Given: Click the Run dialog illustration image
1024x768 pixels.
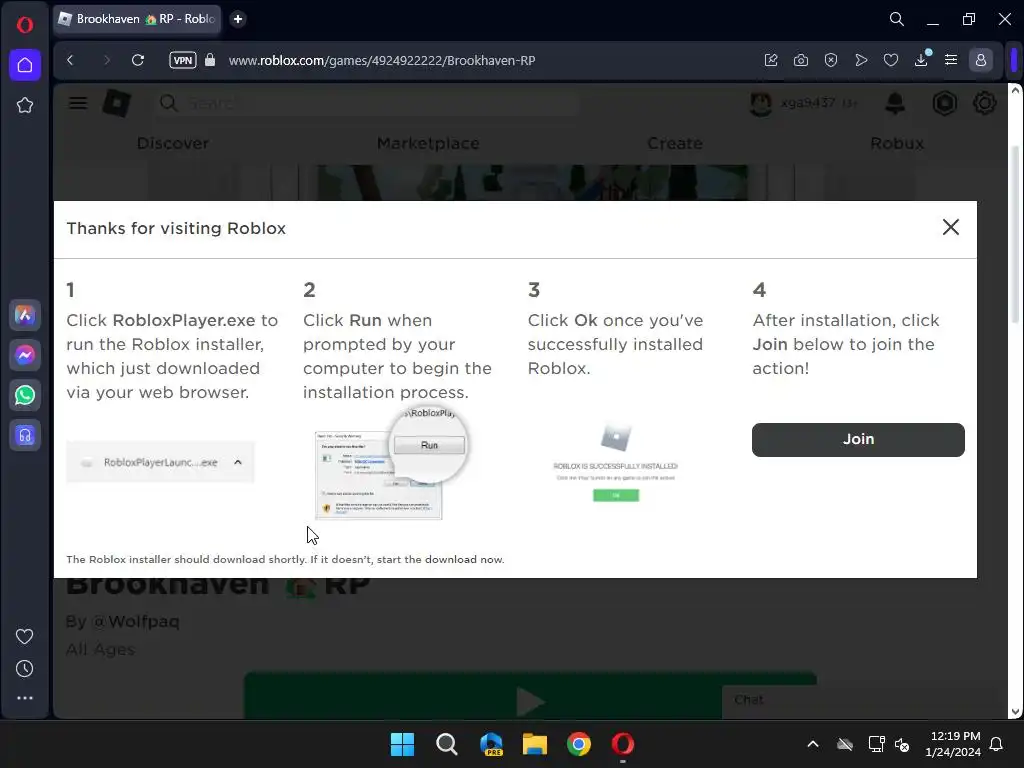Looking at the screenshot, I should pyautogui.click(x=392, y=462).
